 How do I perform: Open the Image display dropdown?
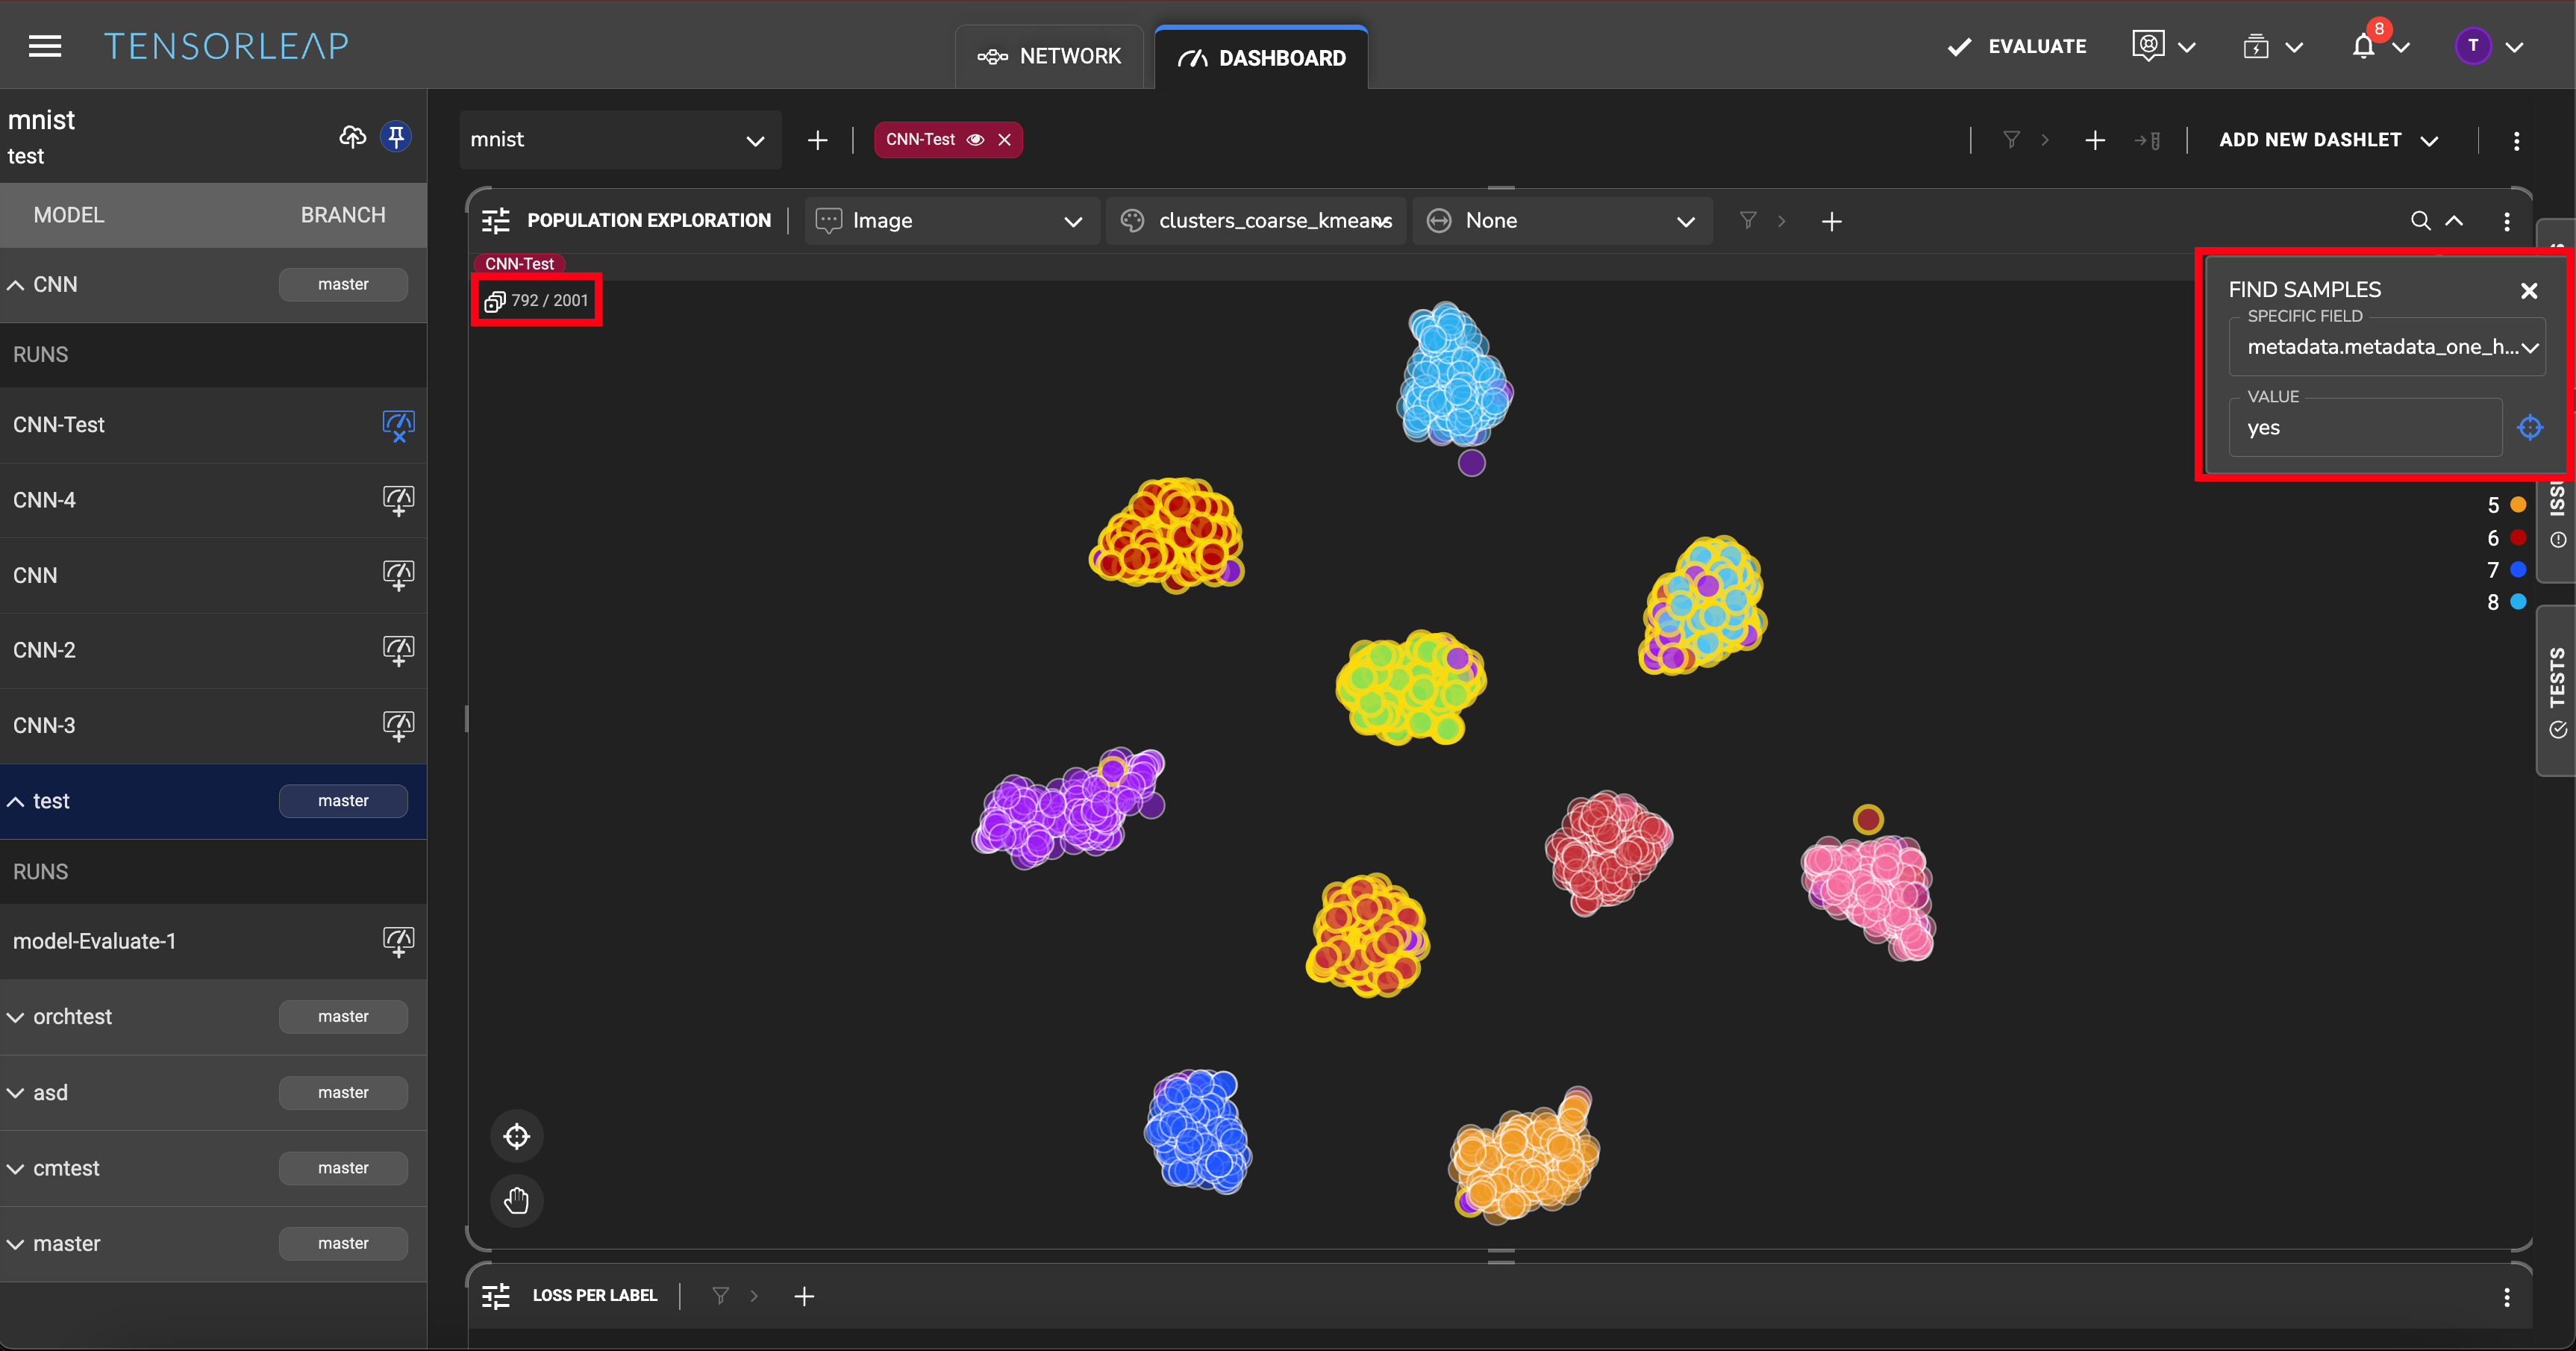(x=950, y=221)
